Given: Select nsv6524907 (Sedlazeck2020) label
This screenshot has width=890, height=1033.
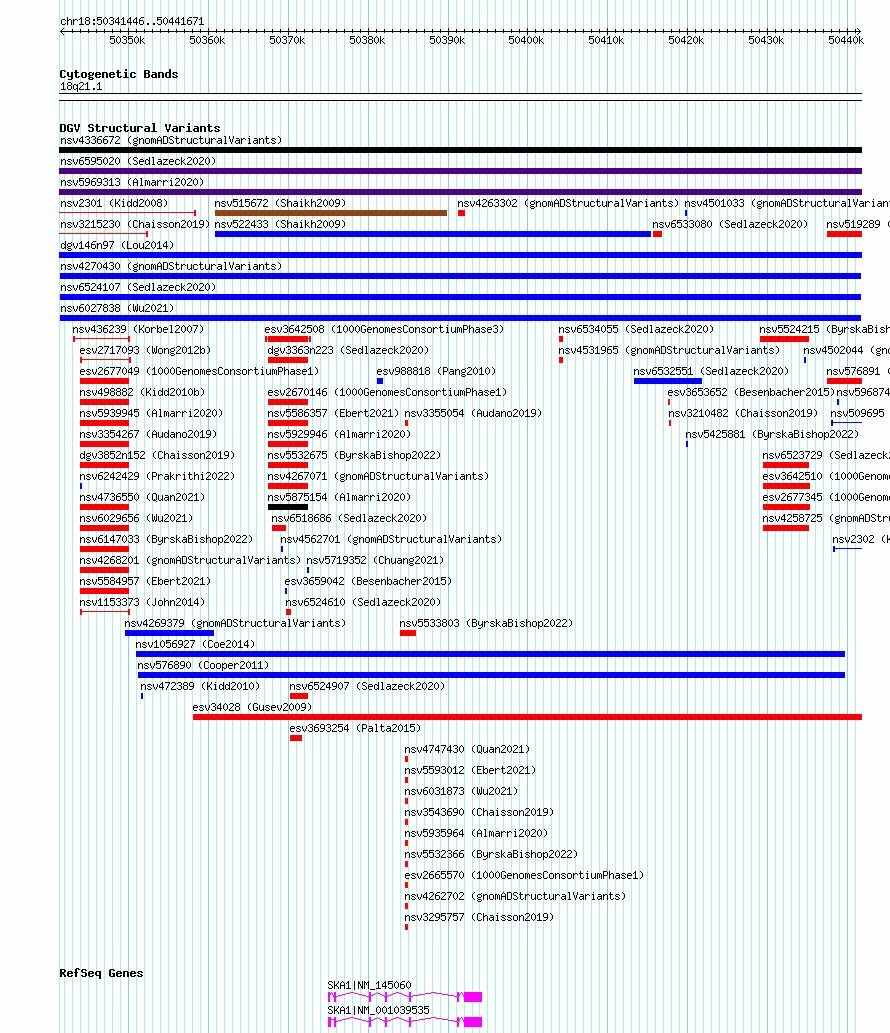Looking at the screenshot, I should 367,687.
